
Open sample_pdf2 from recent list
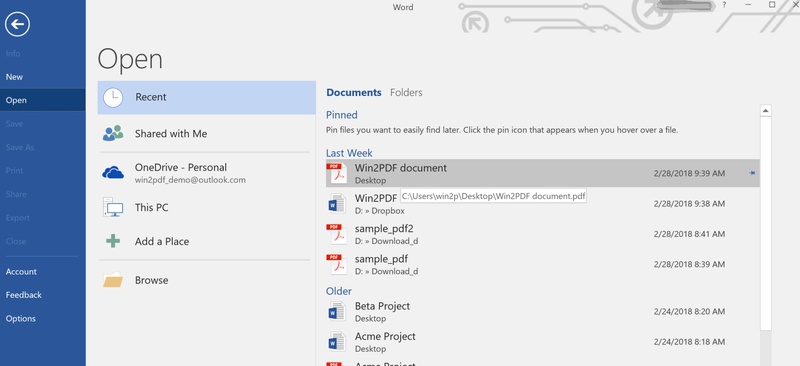pyautogui.click(x=384, y=228)
